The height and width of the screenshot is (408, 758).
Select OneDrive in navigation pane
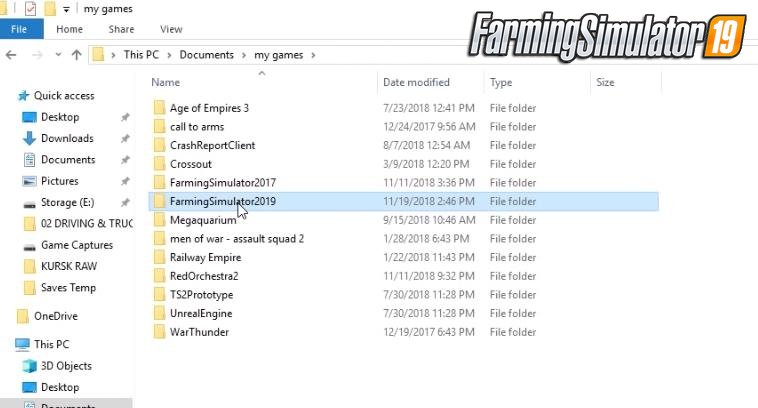coord(56,316)
